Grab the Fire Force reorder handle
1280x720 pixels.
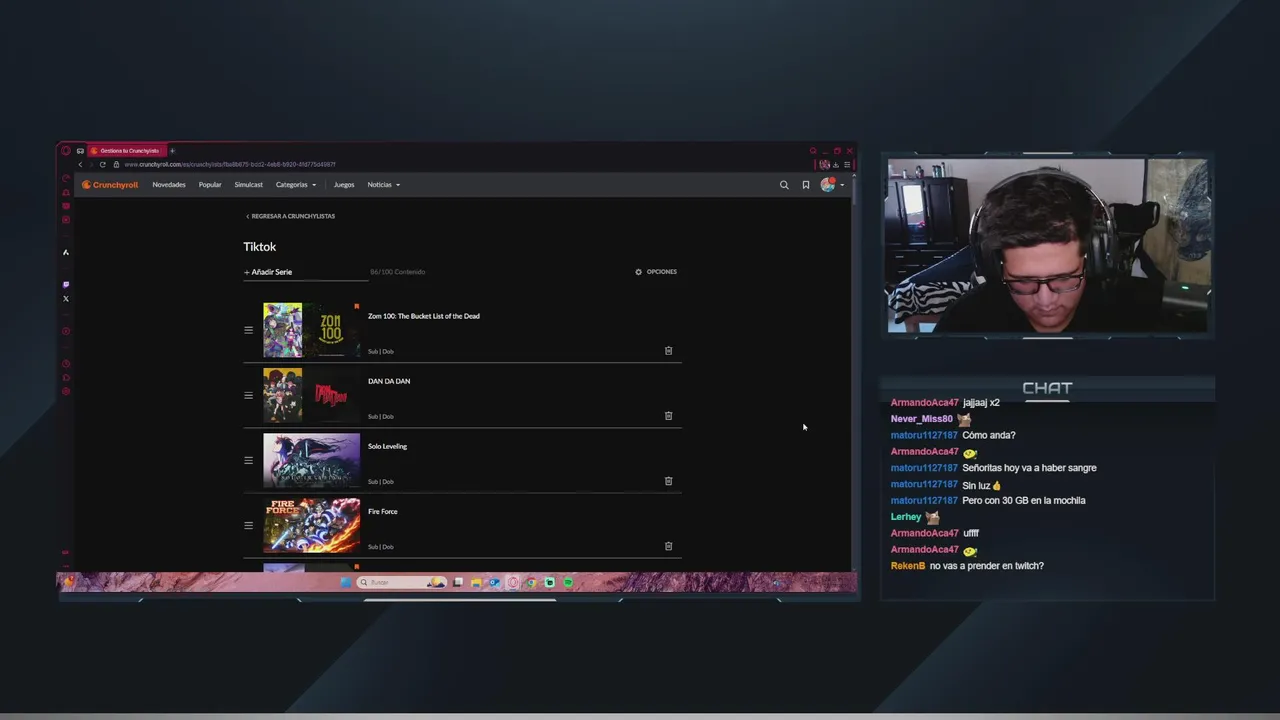(249, 525)
